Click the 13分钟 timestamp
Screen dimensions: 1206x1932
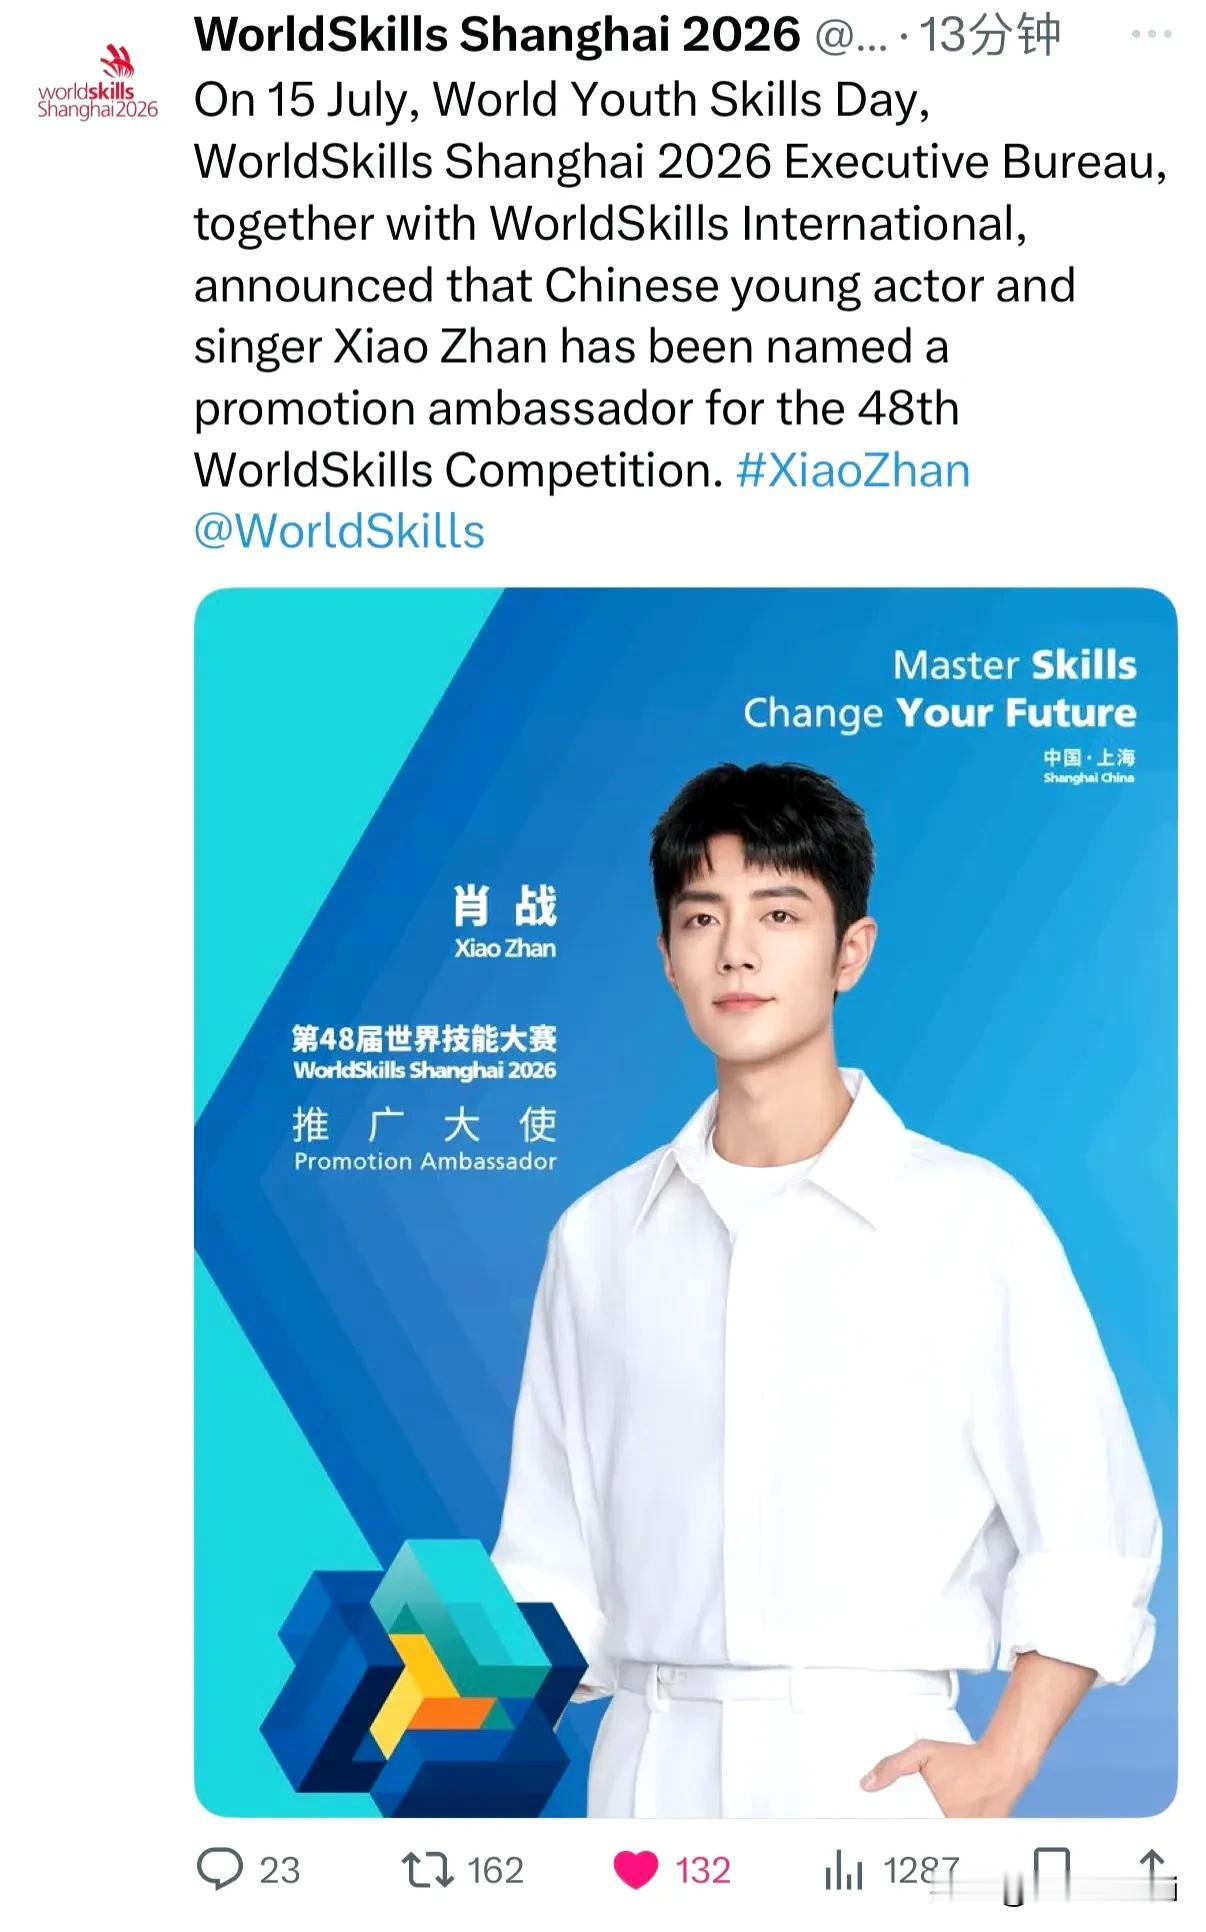989,36
